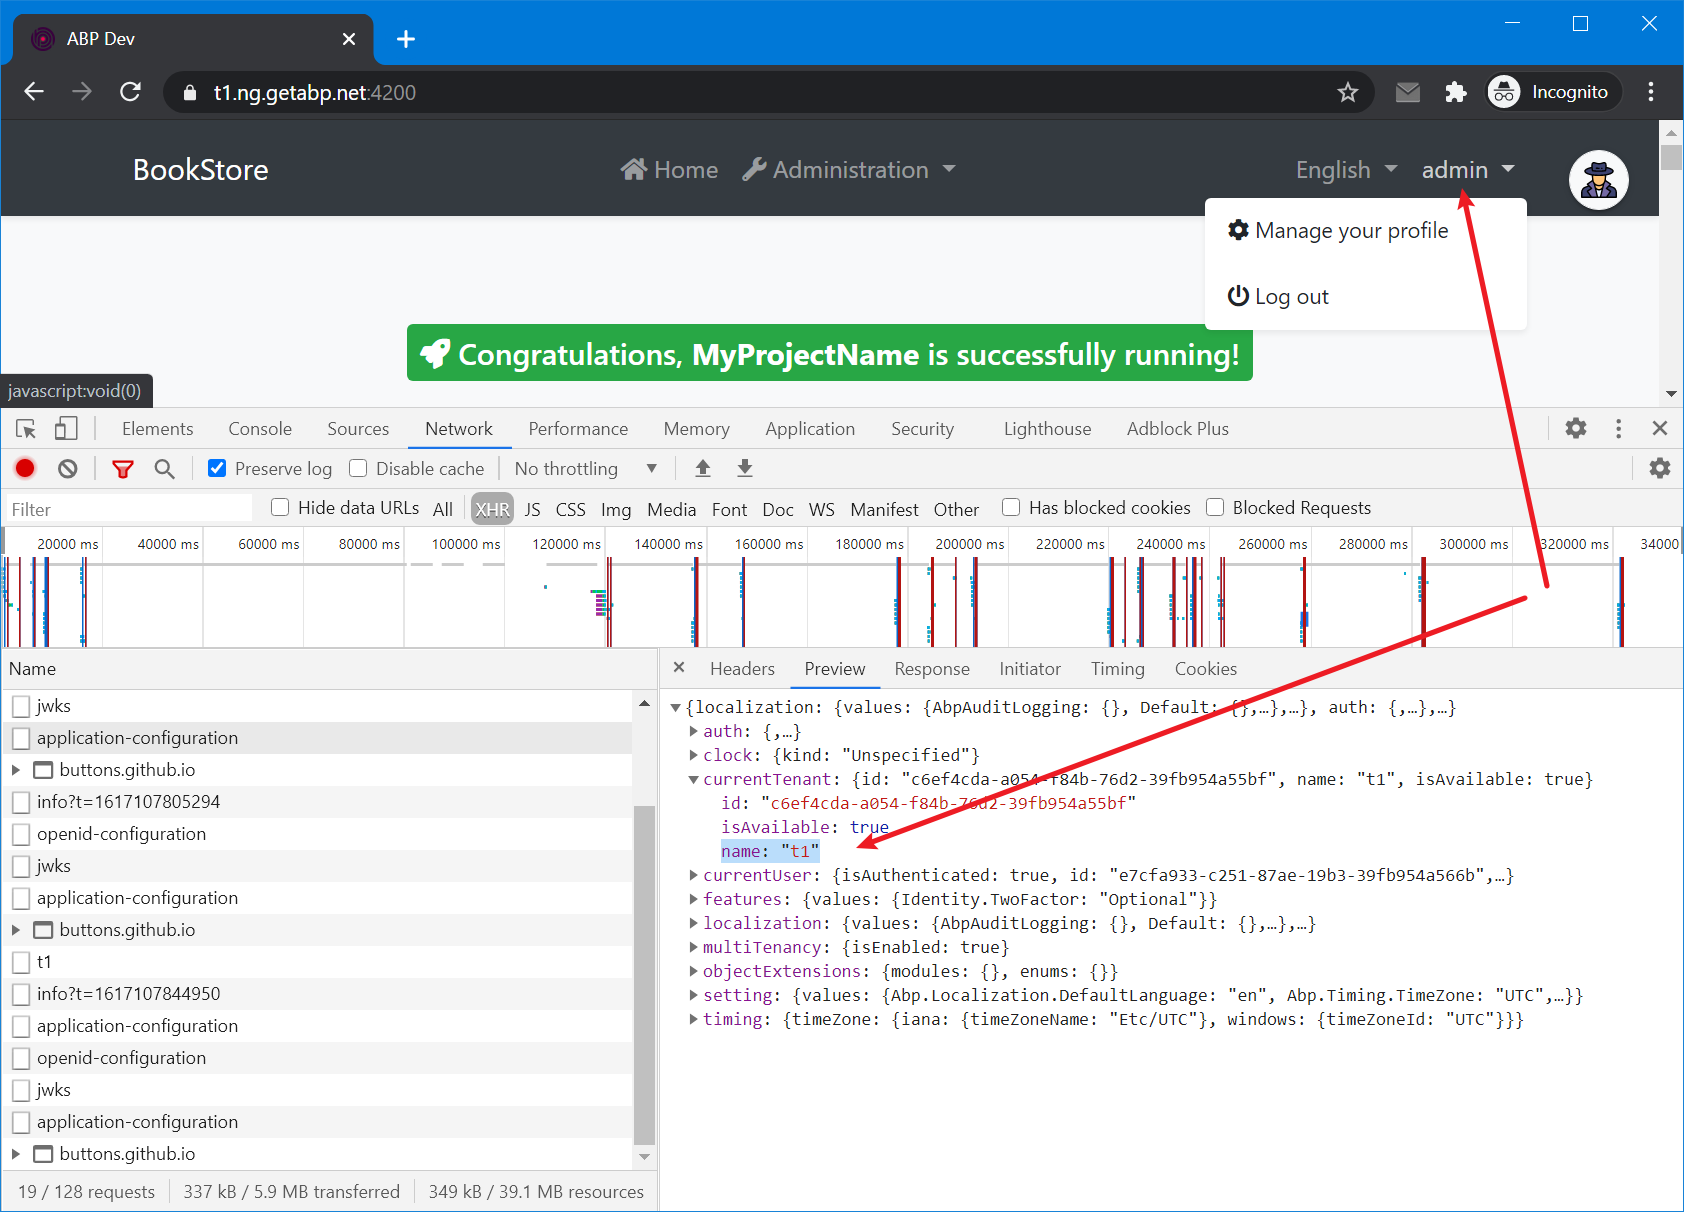This screenshot has width=1684, height=1212.
Task: Activate the inspect element tool
Action: tap(24, 428)
